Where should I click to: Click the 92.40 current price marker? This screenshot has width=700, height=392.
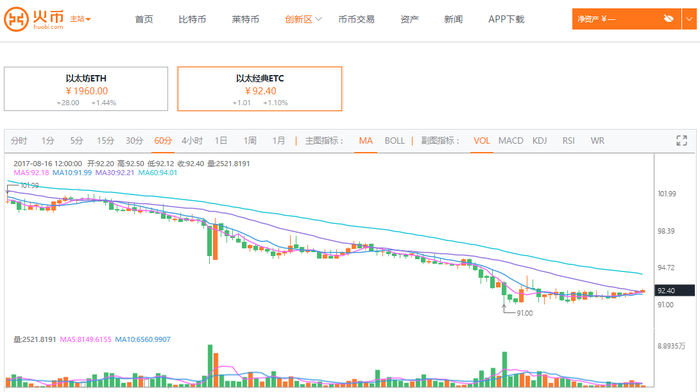pos(675,291)
